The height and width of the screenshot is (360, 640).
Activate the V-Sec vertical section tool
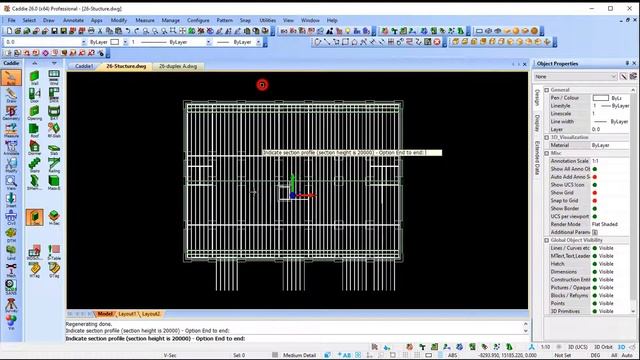pos(35,217)
